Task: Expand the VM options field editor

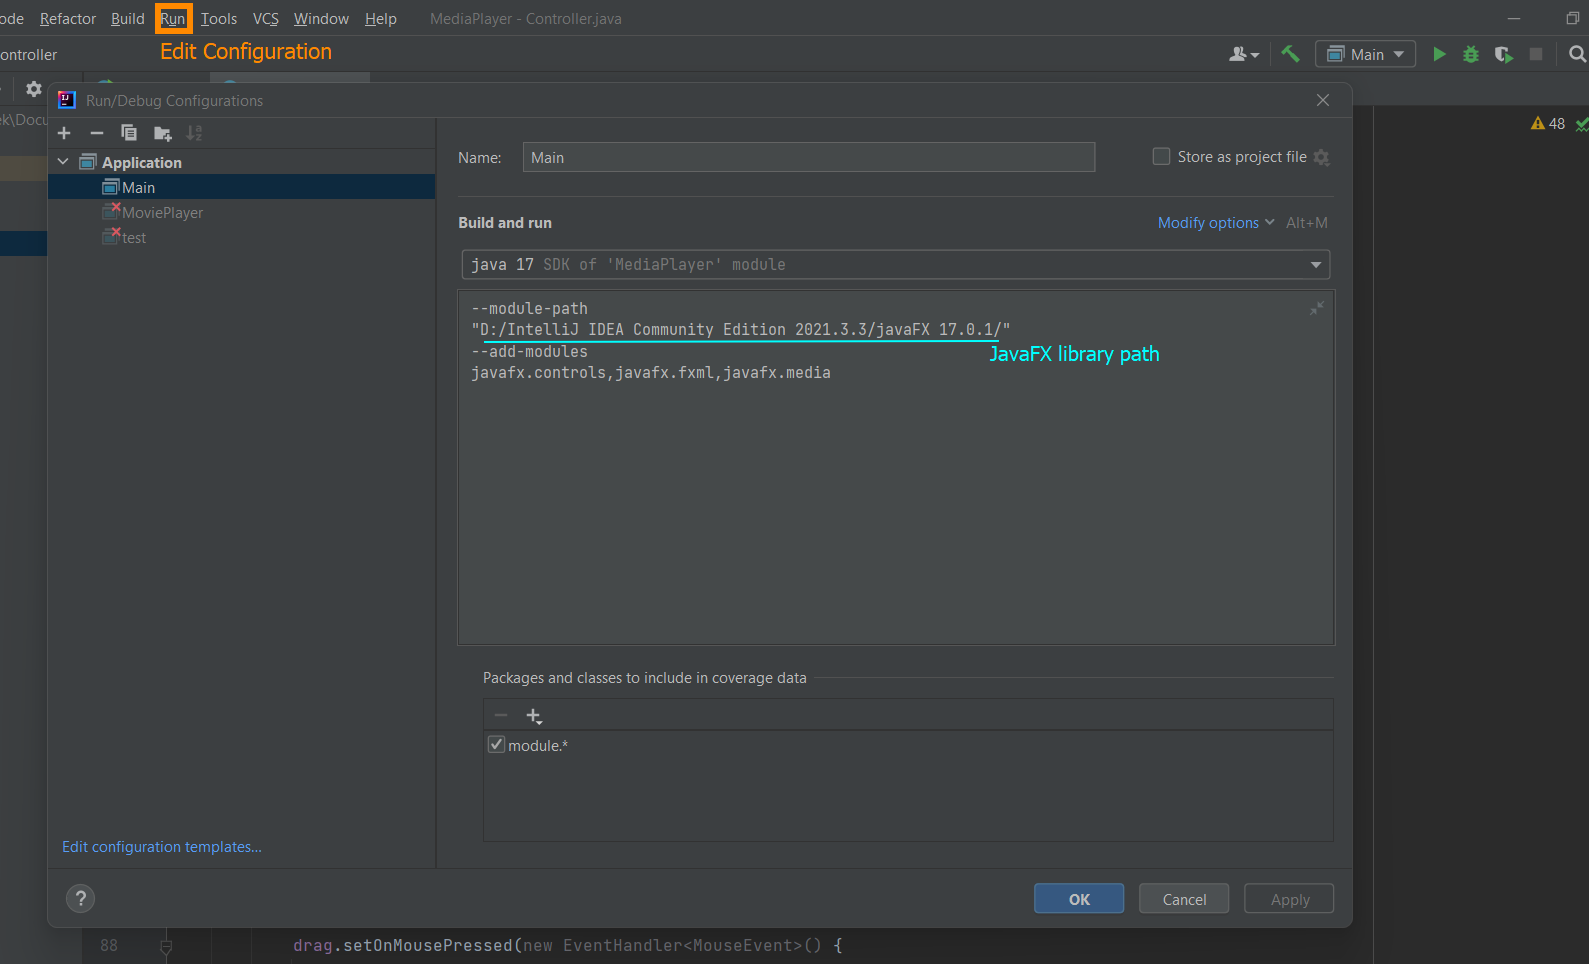Action: coord(1317,309)
